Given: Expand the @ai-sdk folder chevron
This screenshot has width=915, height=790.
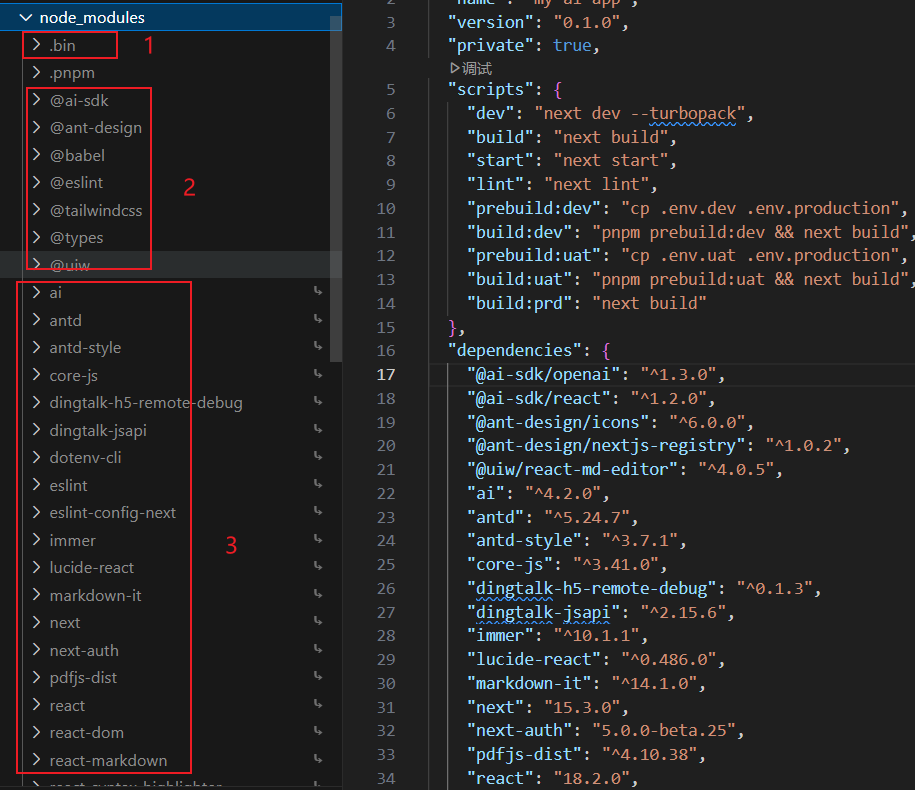Looking at the screenshot, I should click(x=36, y=100).
